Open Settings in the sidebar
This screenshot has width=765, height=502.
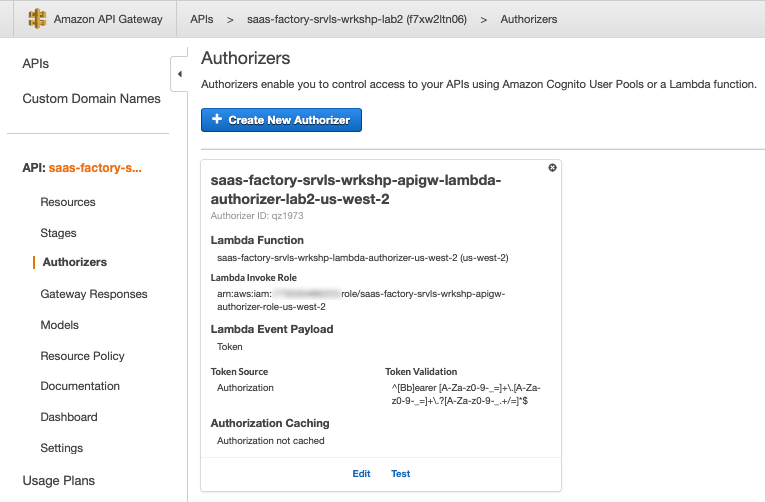coord(61,448)
